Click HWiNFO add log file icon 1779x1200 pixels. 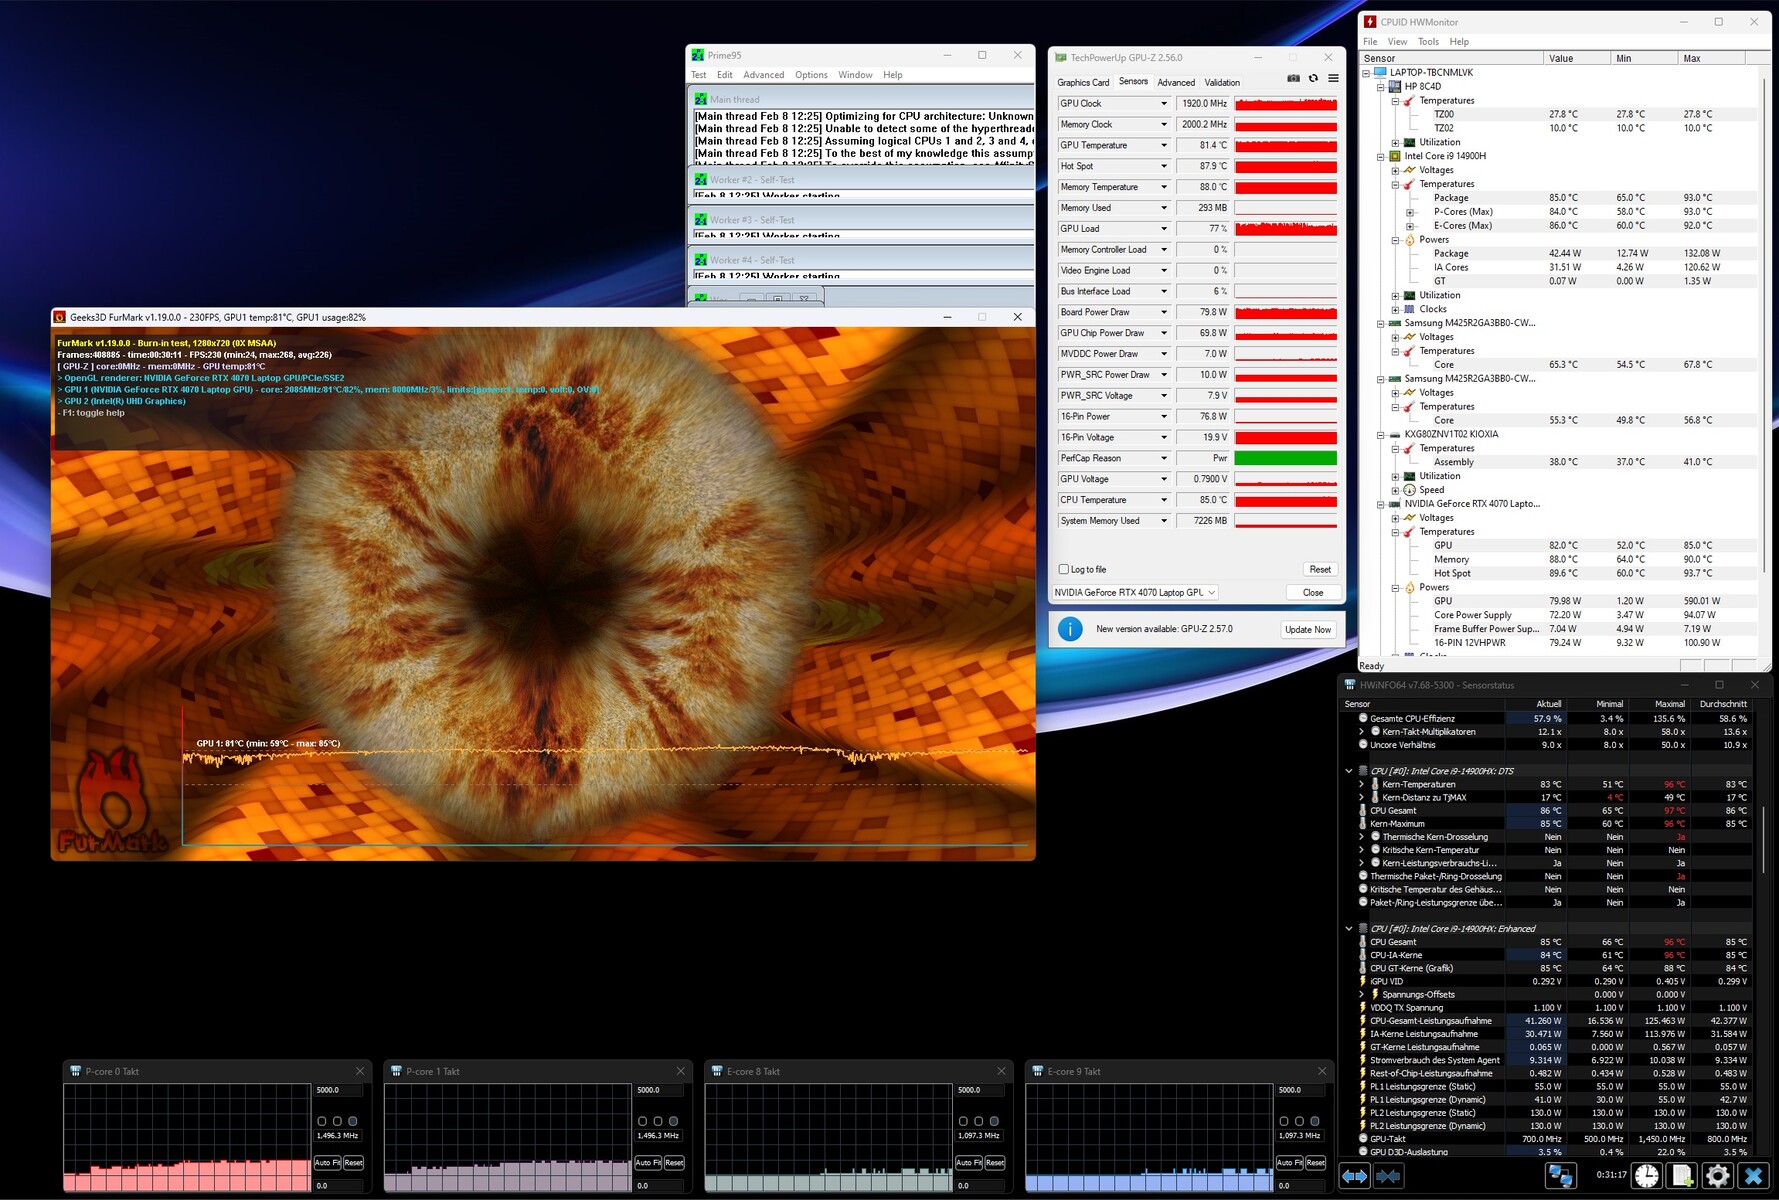click(1682, 1176)
